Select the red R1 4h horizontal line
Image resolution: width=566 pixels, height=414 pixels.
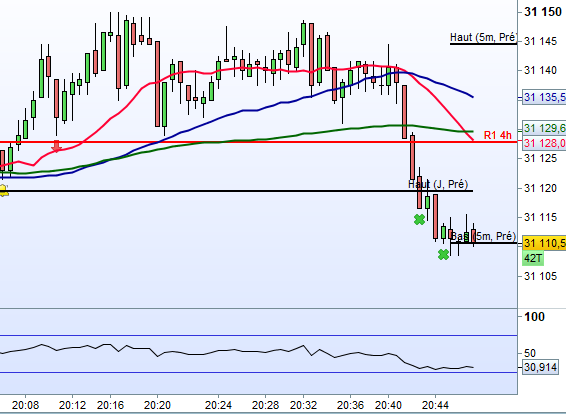pyautogui.click(x=258, y=142)
